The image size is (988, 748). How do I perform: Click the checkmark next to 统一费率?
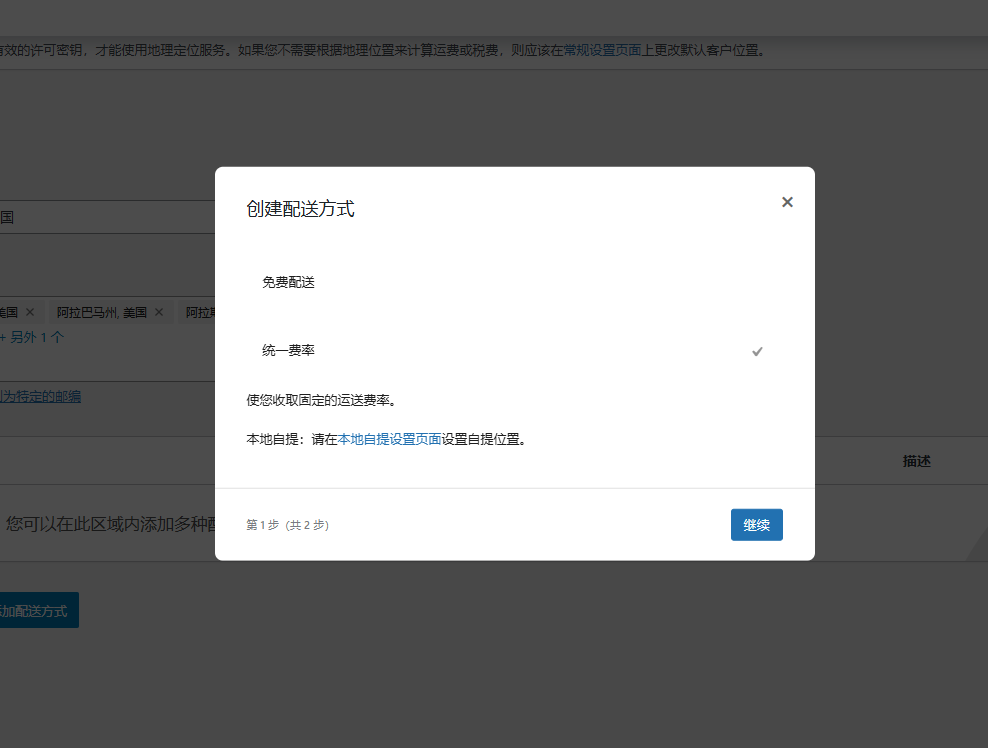point(757,351)
